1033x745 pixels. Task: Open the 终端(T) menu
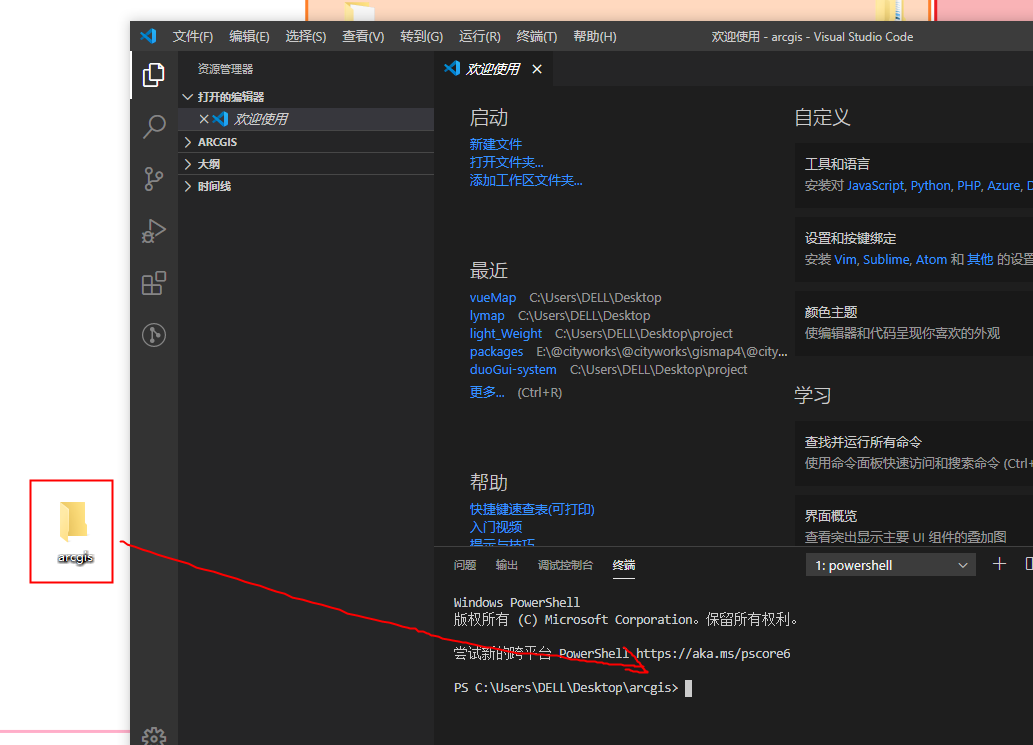[537, 37]
